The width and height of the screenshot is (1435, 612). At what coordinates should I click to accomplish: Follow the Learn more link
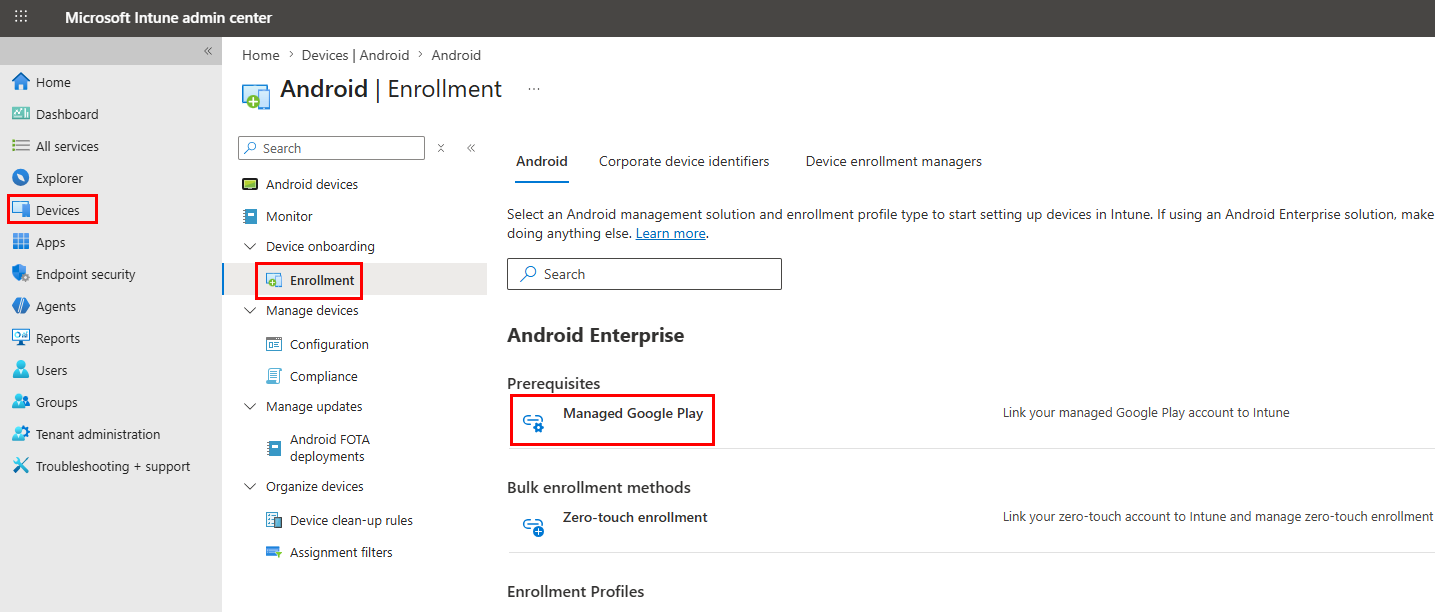click(671, 233)
